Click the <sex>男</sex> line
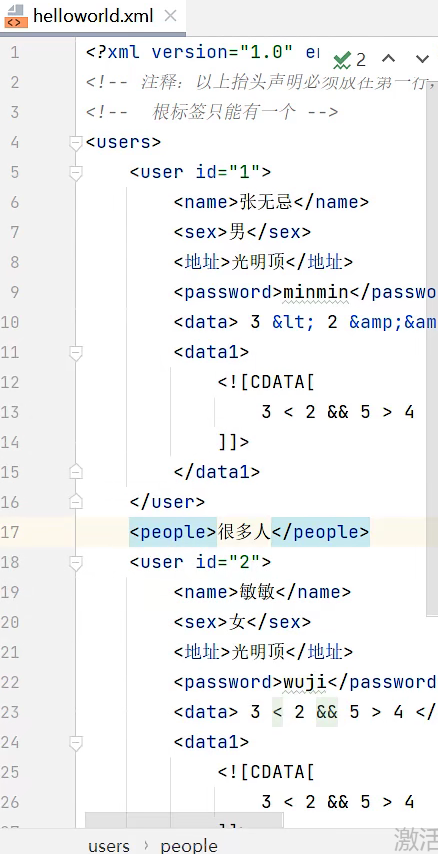Viewport: 438px width, 854px height. tap(242, 233)
